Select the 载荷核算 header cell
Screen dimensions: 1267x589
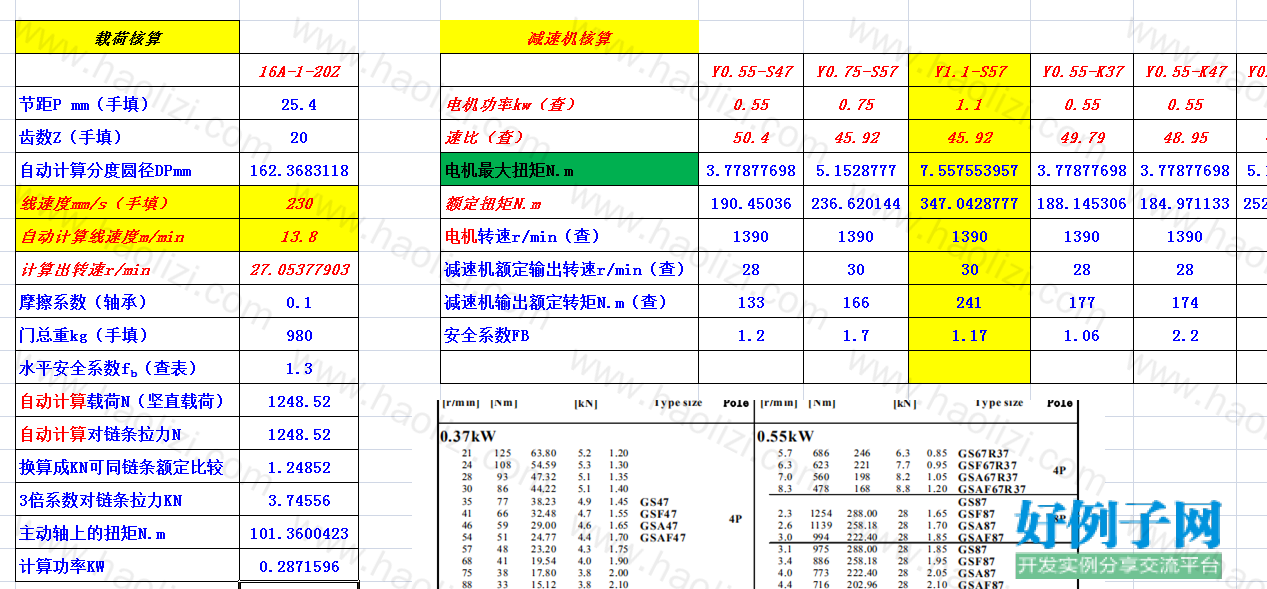[127, 38]
